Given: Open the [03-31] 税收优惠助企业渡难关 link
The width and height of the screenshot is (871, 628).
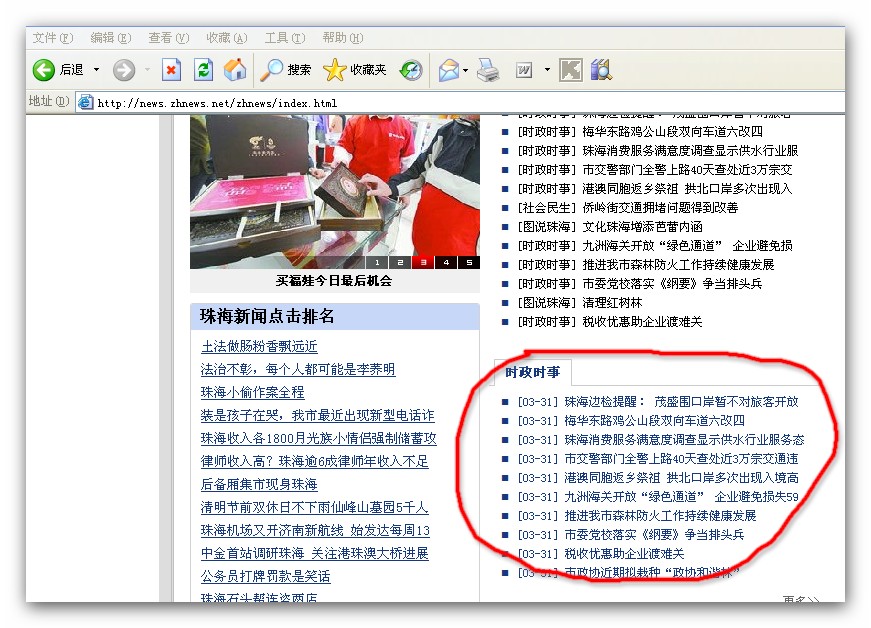Looking at the screenshot, I should point(601,554).
